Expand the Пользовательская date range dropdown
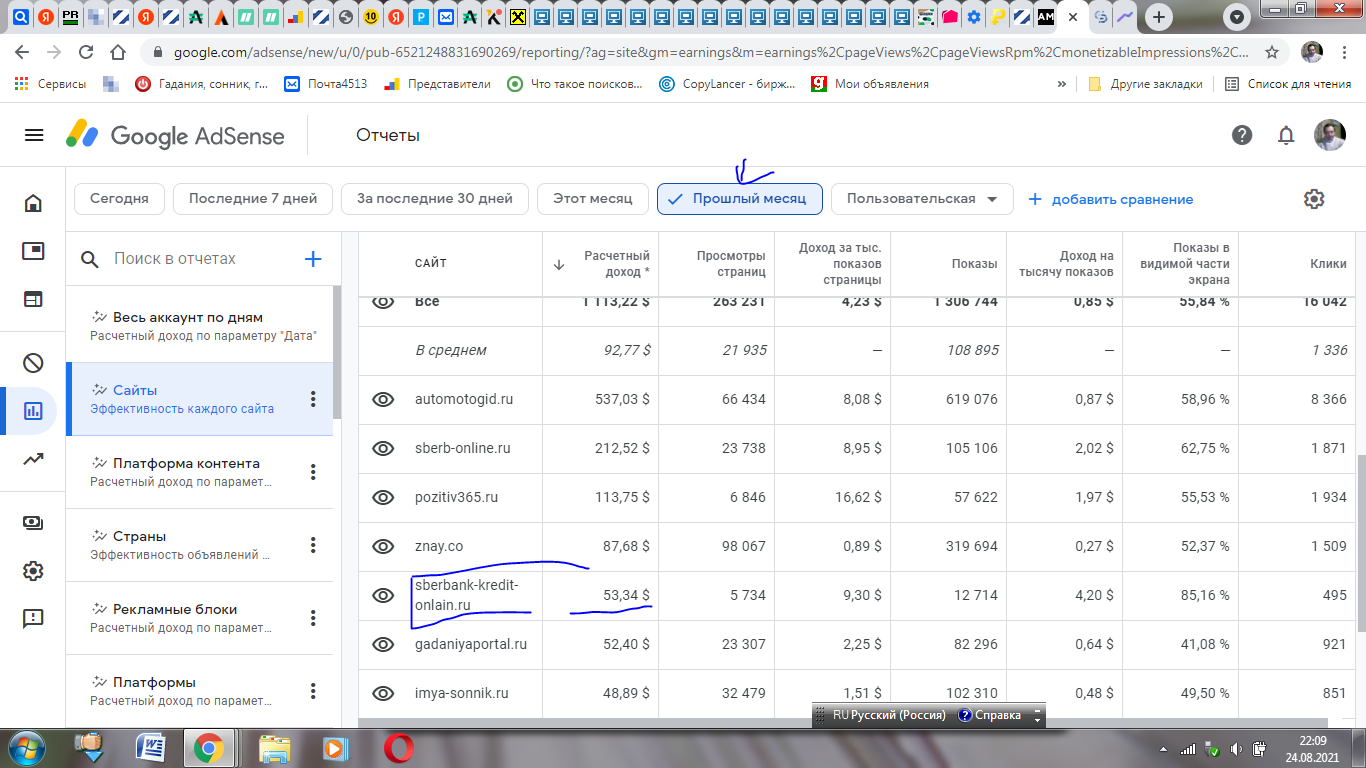This screenshot has height=768, width=1366. 922,199
